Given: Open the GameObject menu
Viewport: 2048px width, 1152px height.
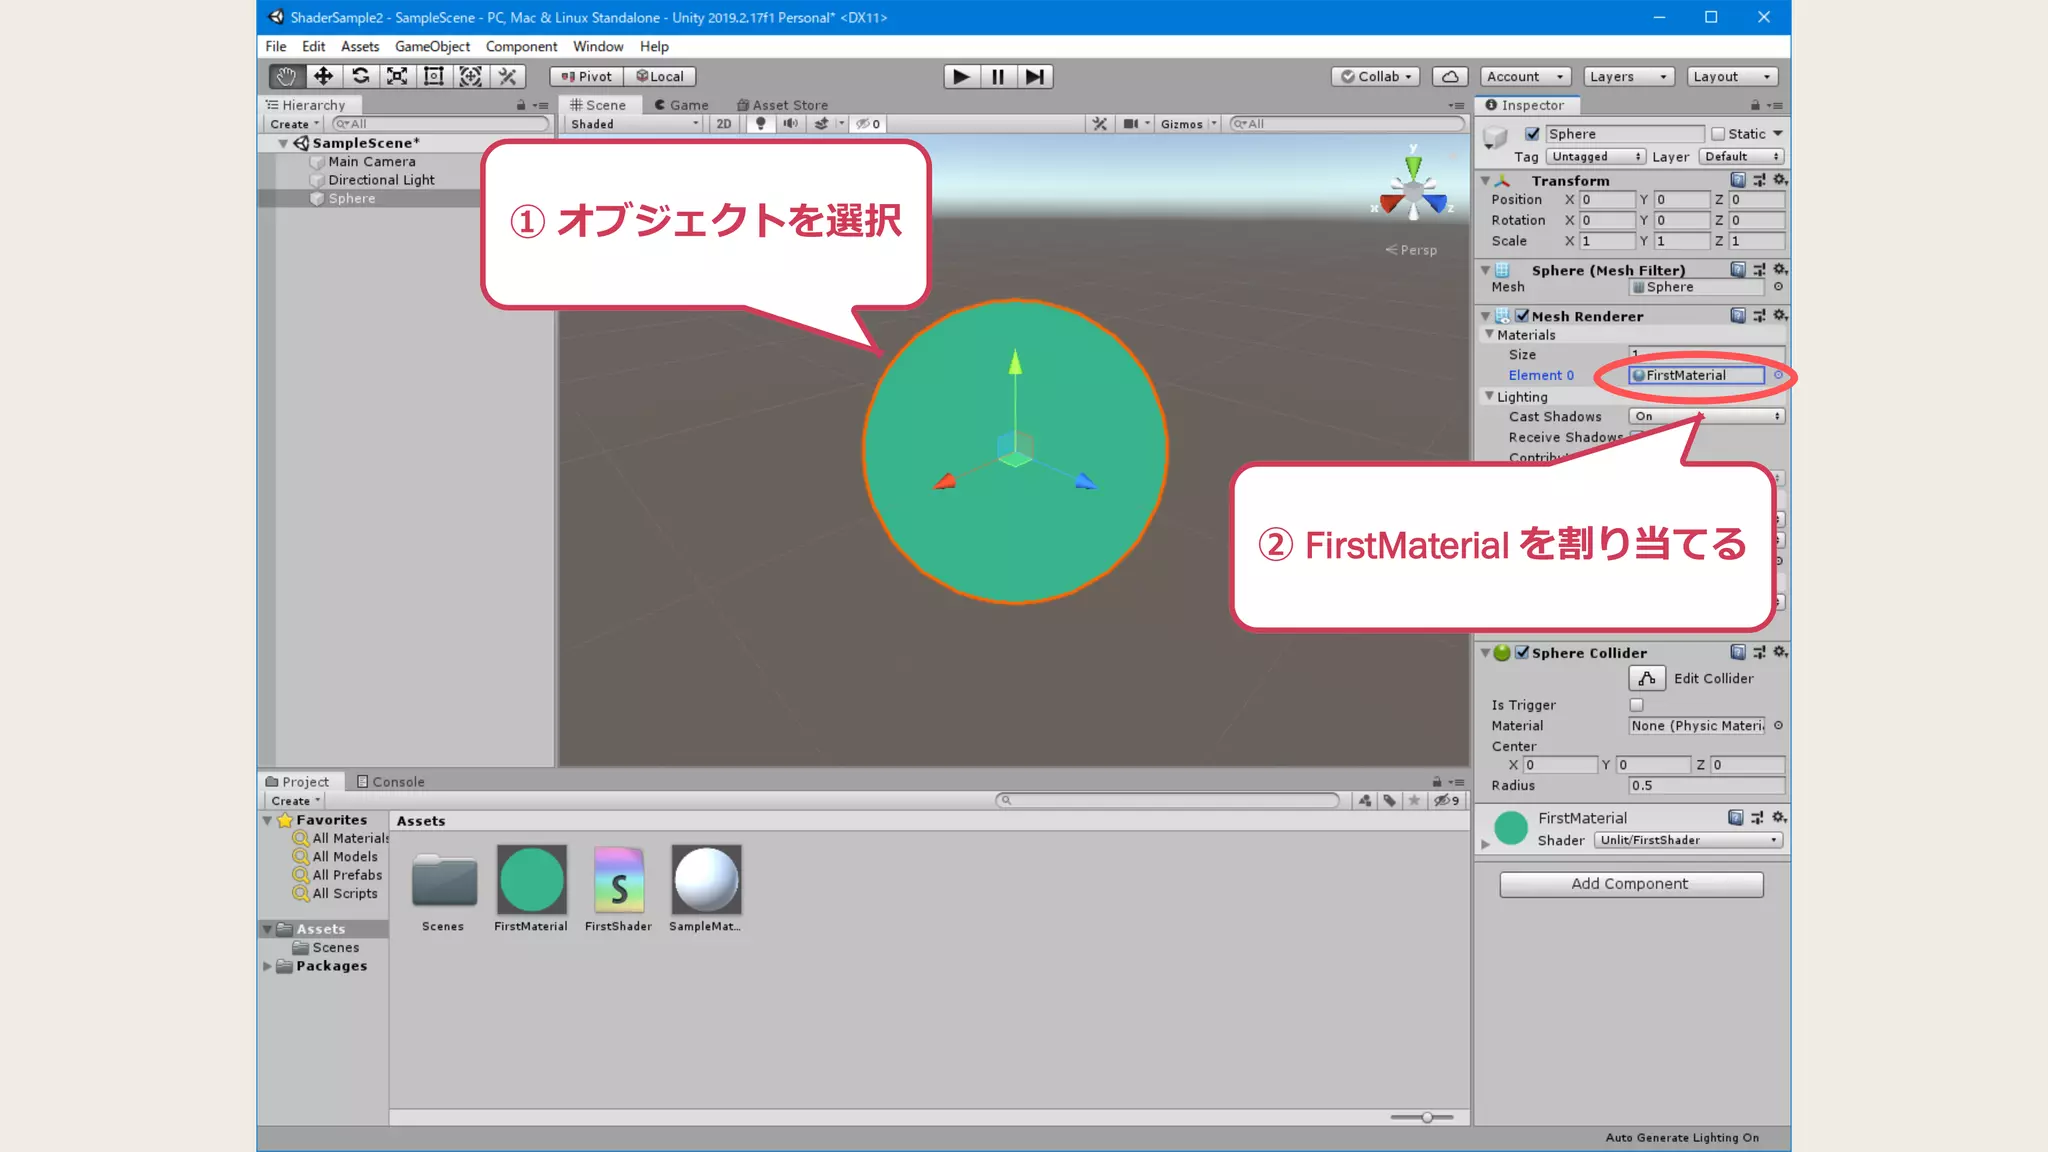Looking at the screenshot, I should pos(432,46).
